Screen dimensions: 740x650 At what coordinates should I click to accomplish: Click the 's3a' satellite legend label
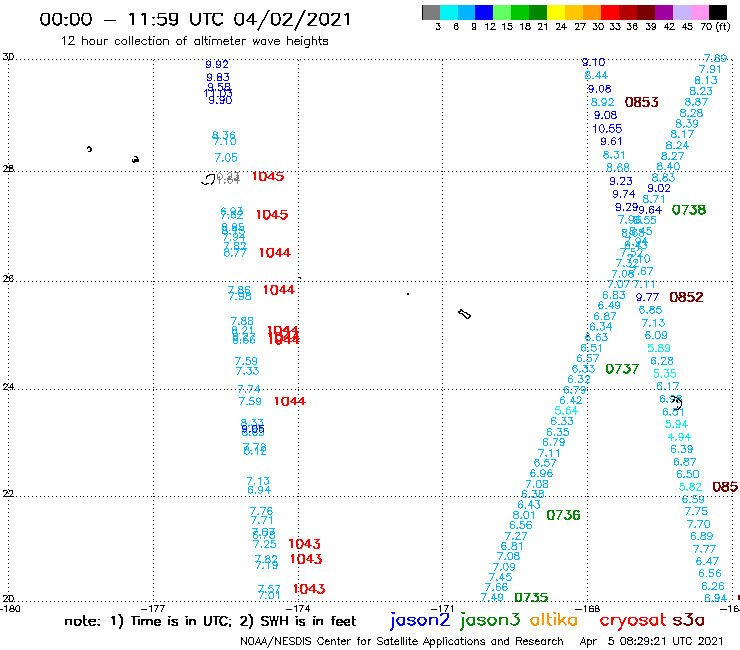[688, 620]
